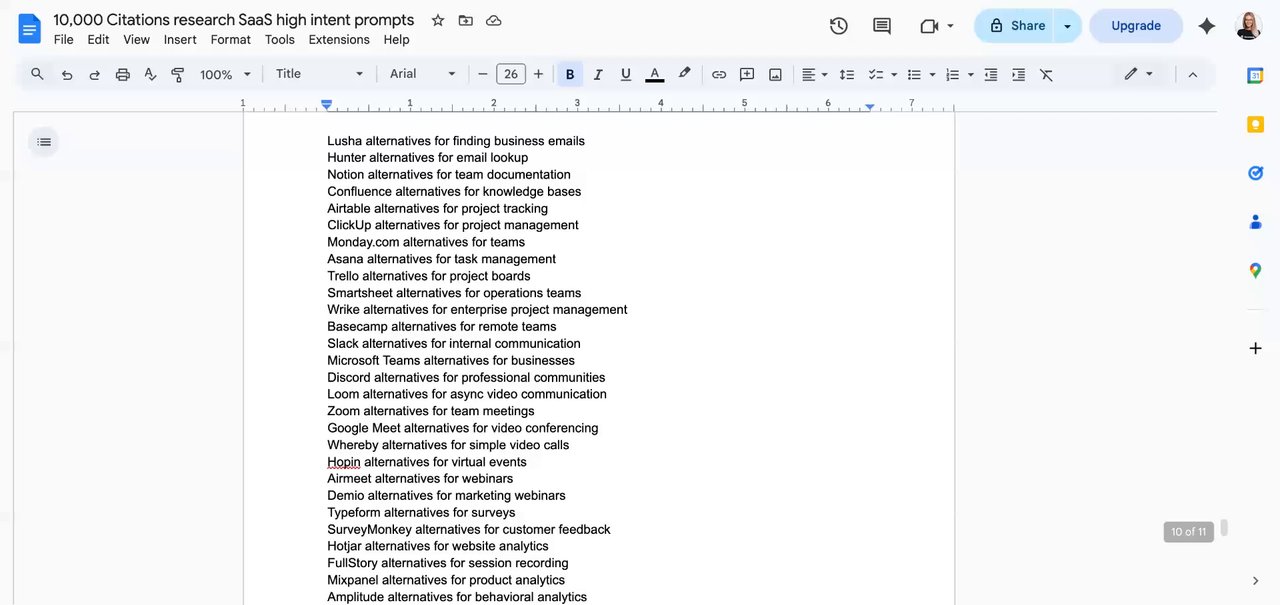Open the Gemini sparkle icon

click(1207, 26)
